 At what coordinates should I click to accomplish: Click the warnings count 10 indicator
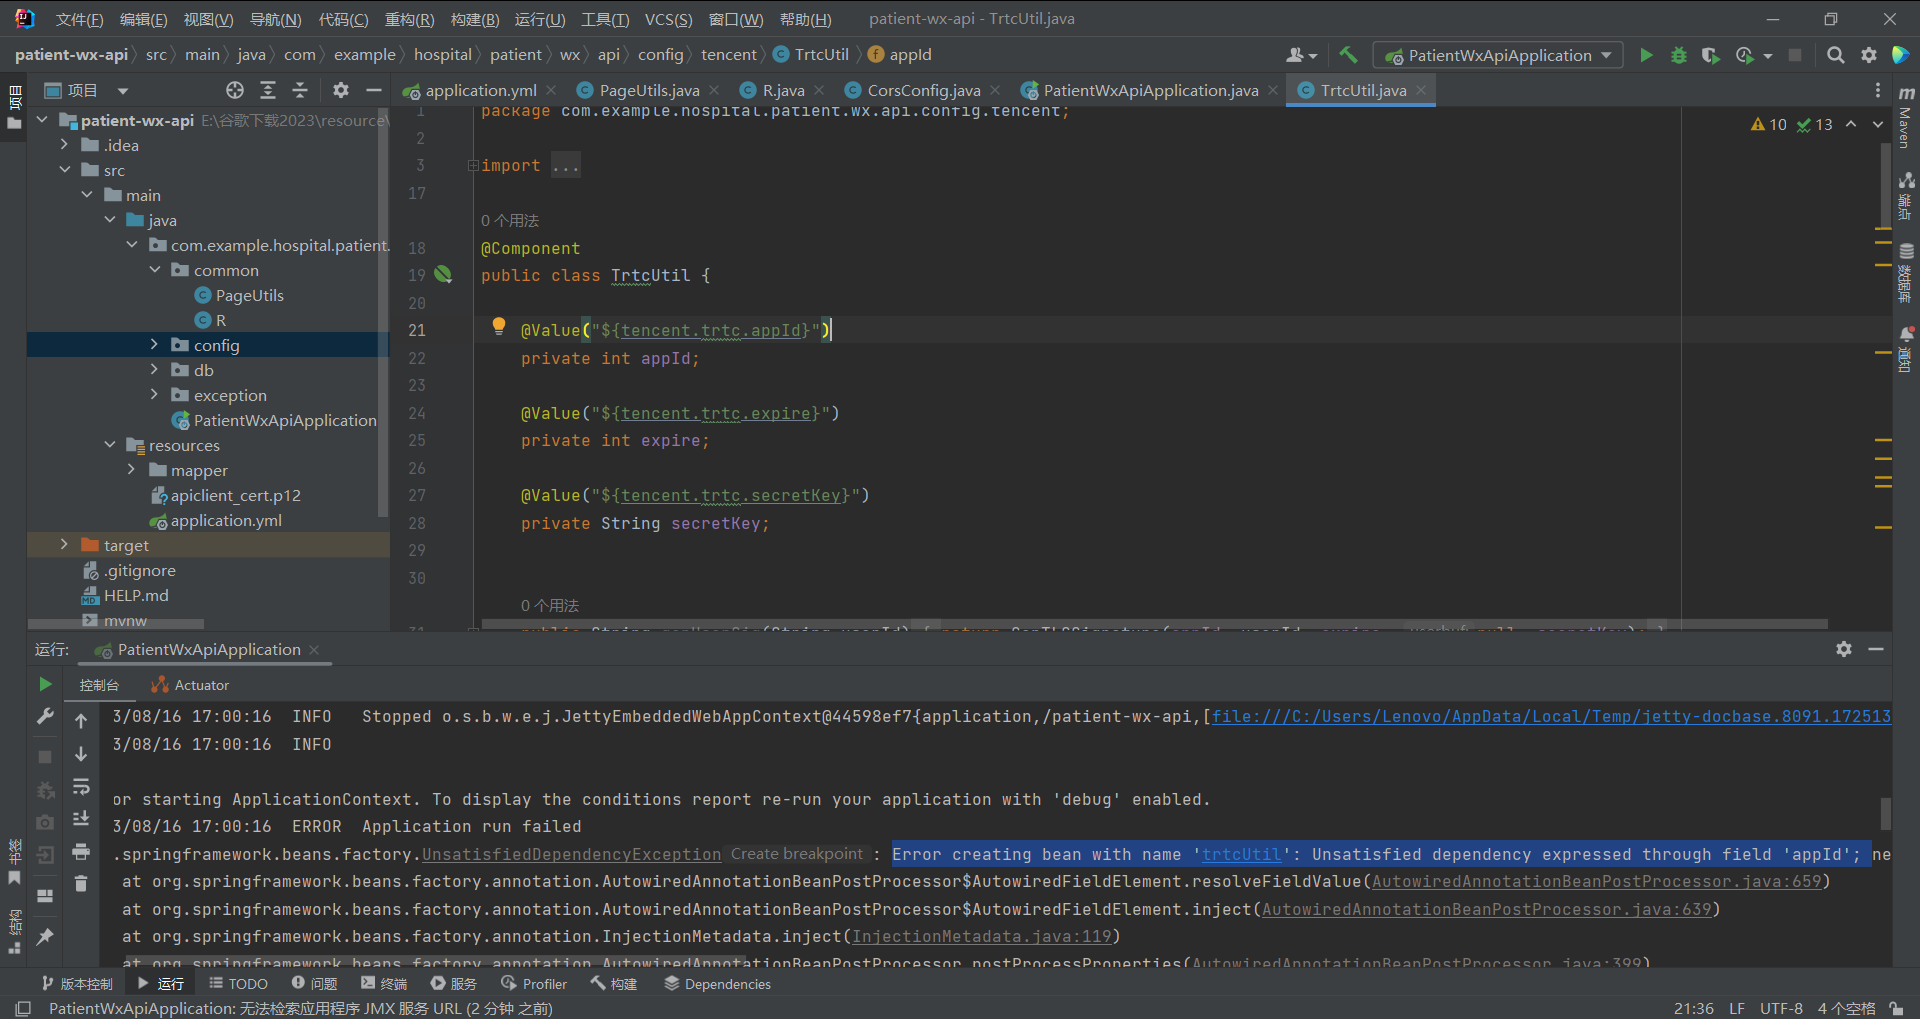pos(1768,124)
